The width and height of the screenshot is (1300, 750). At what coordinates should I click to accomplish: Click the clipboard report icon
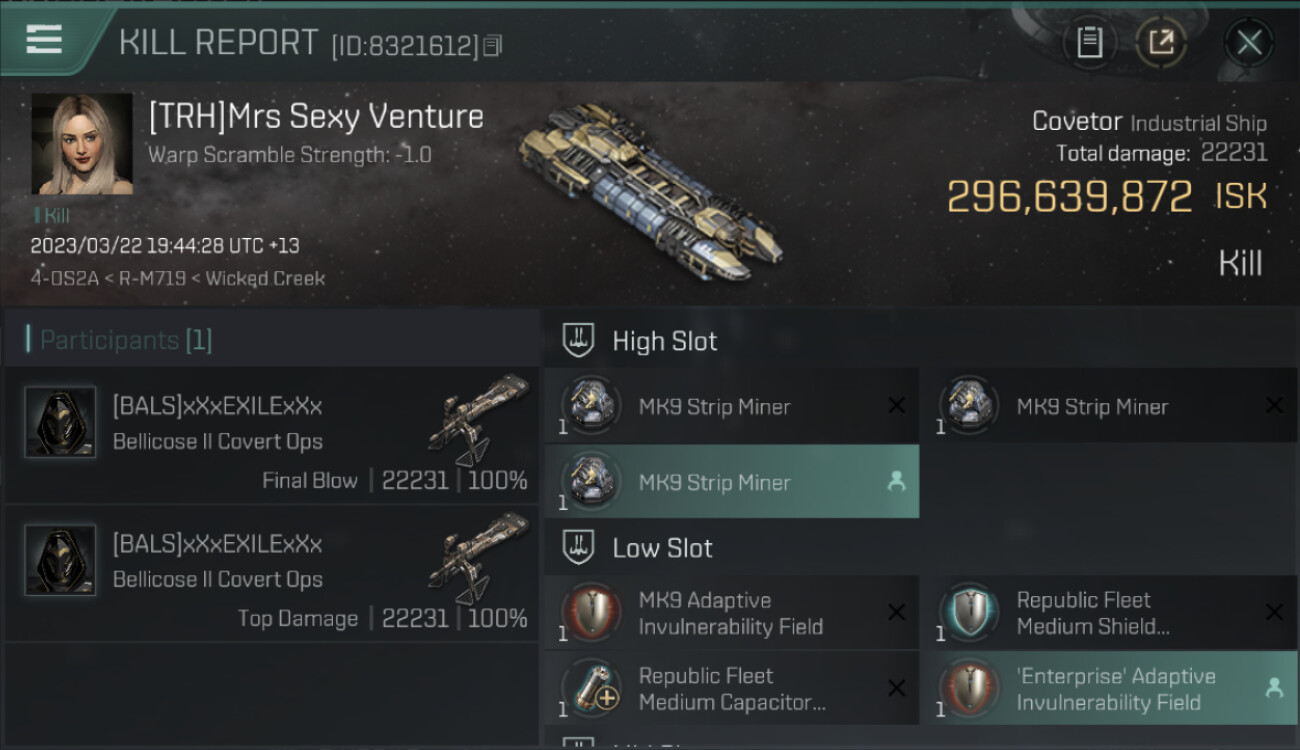(x=1089, y=42)
